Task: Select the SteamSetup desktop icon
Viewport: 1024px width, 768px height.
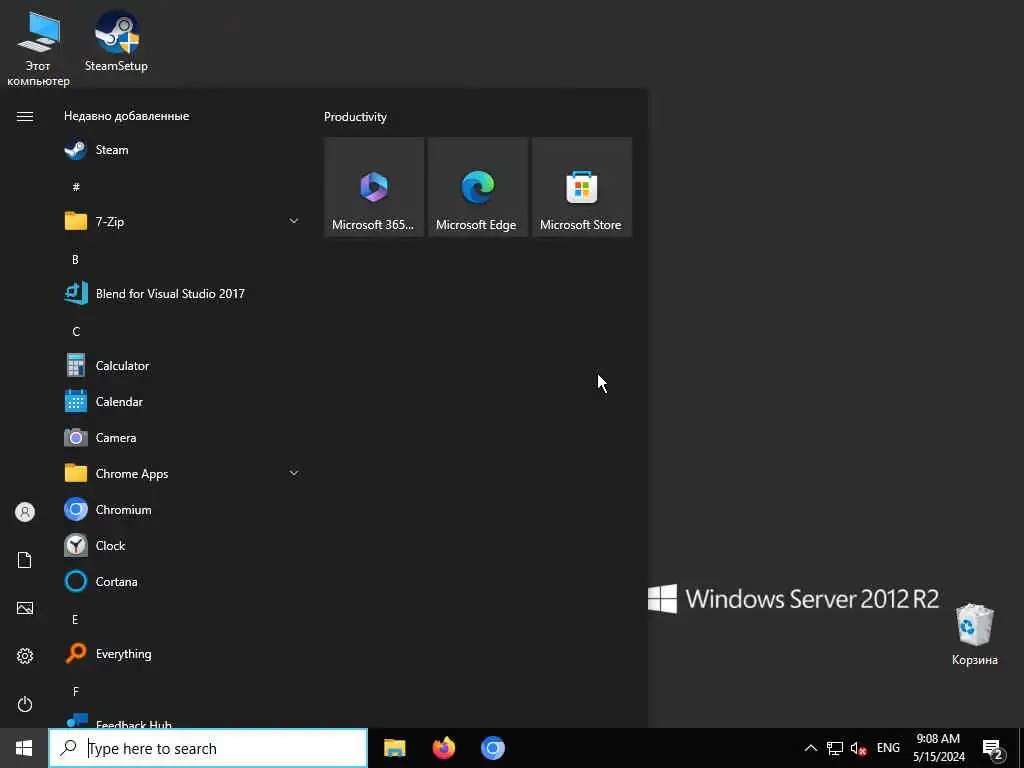Action: [x=116, y=42]
